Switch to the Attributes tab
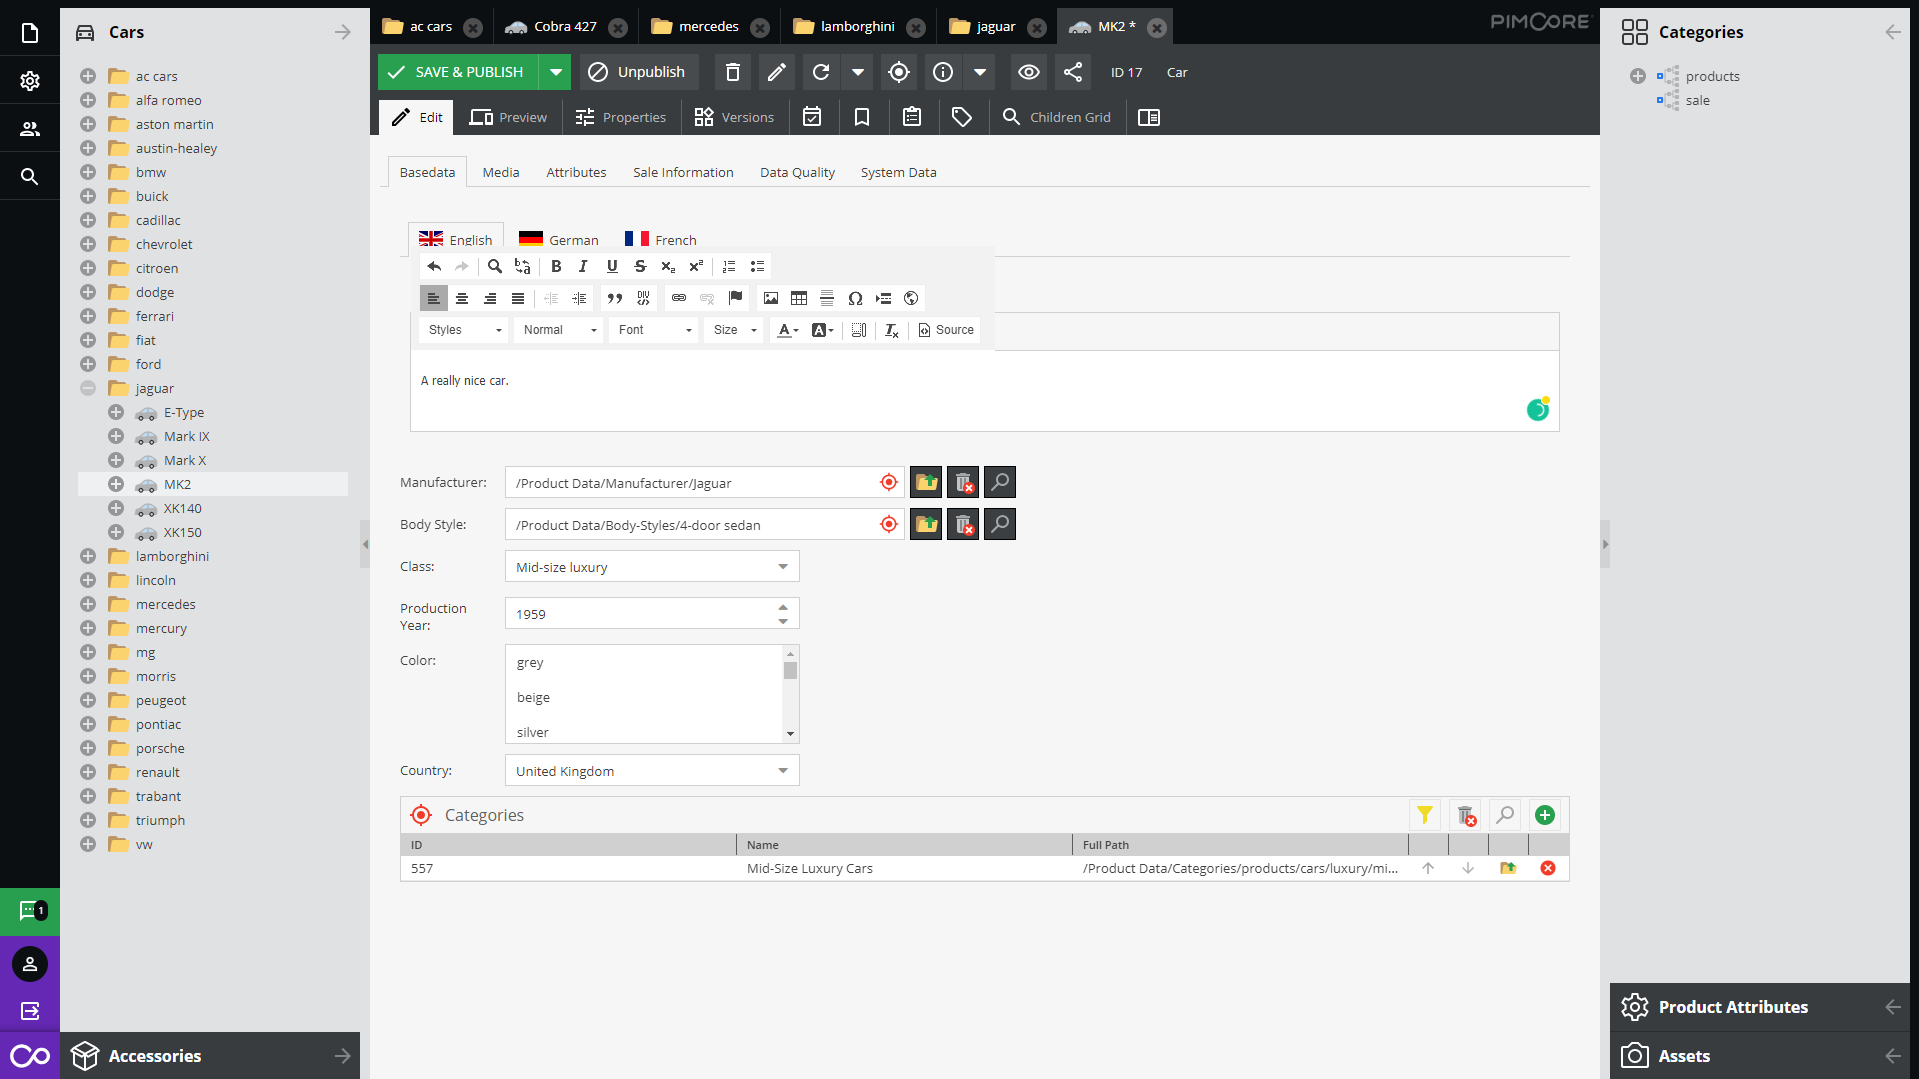Image resolution: width=1919 pixels, height=1079 pixels. 576,172
